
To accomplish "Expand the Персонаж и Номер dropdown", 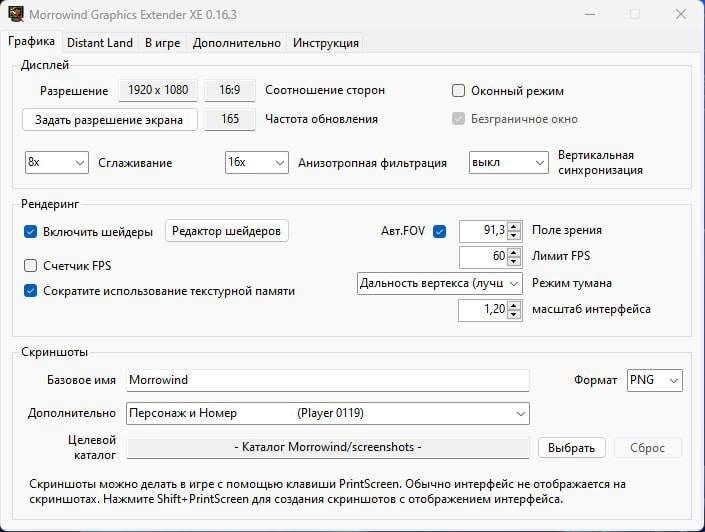I will pyautogui.click(x=328, y=413).
